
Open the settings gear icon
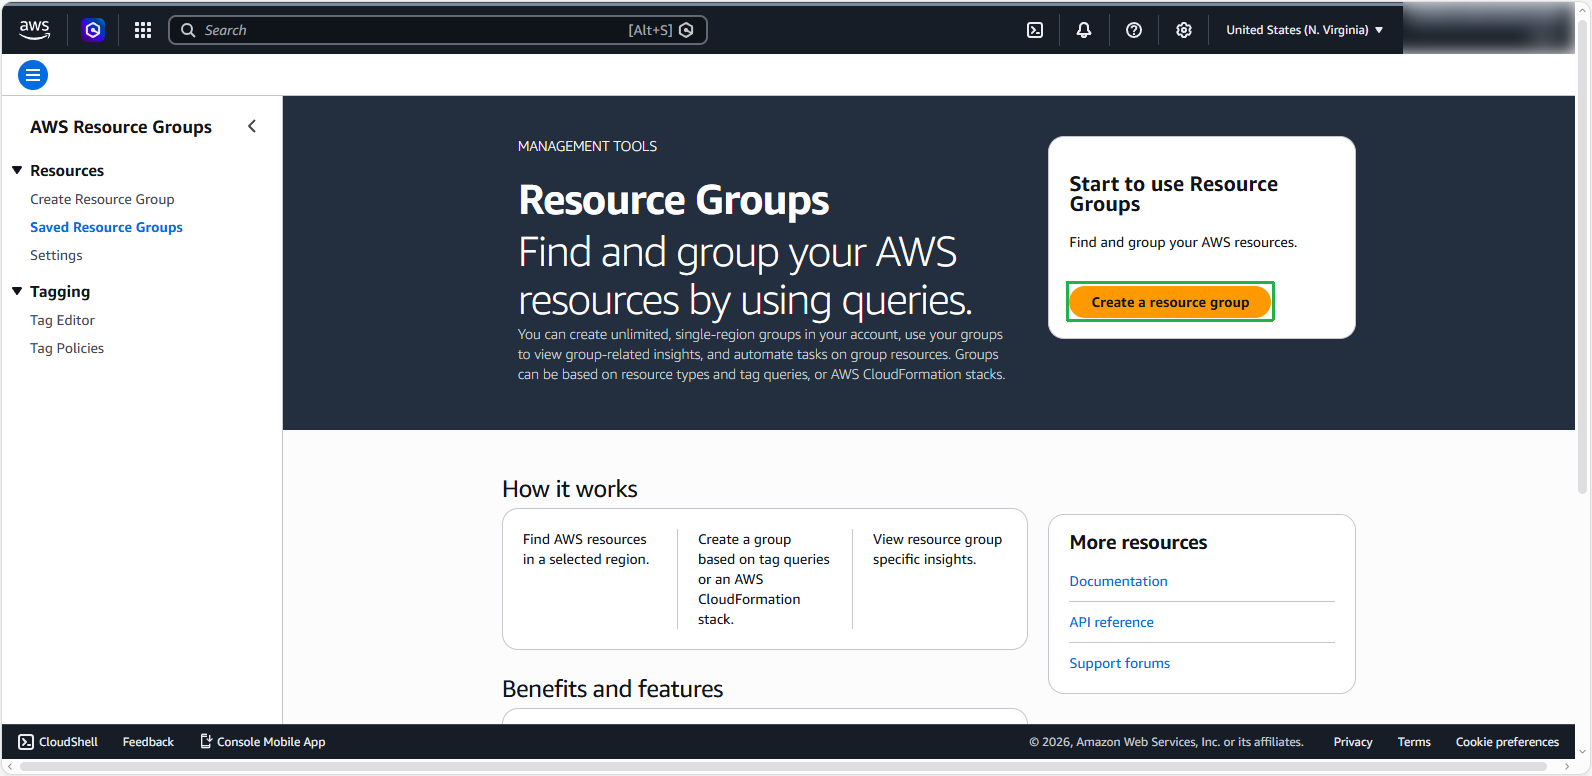pos(1184,30)
